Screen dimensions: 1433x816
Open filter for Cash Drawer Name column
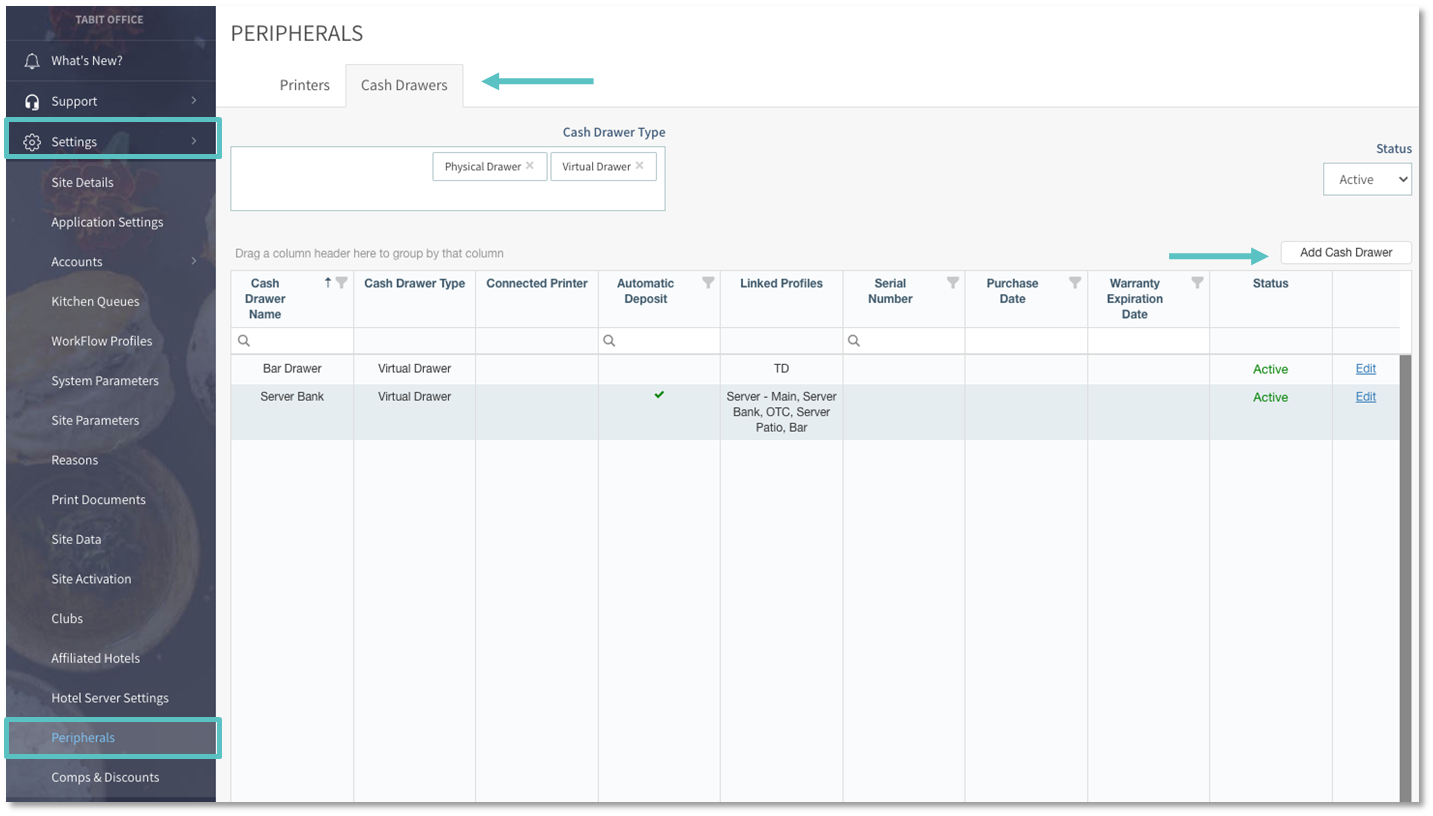tap(342, 283)
